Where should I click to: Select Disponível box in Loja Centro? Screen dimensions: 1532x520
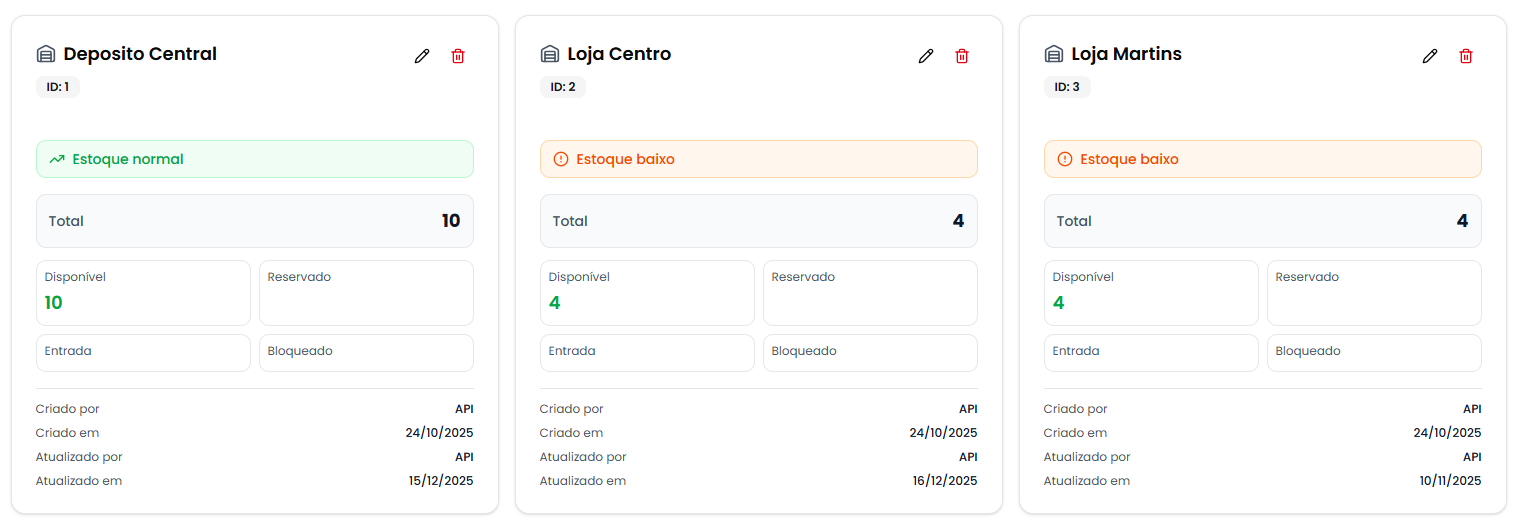pos(647,293)
